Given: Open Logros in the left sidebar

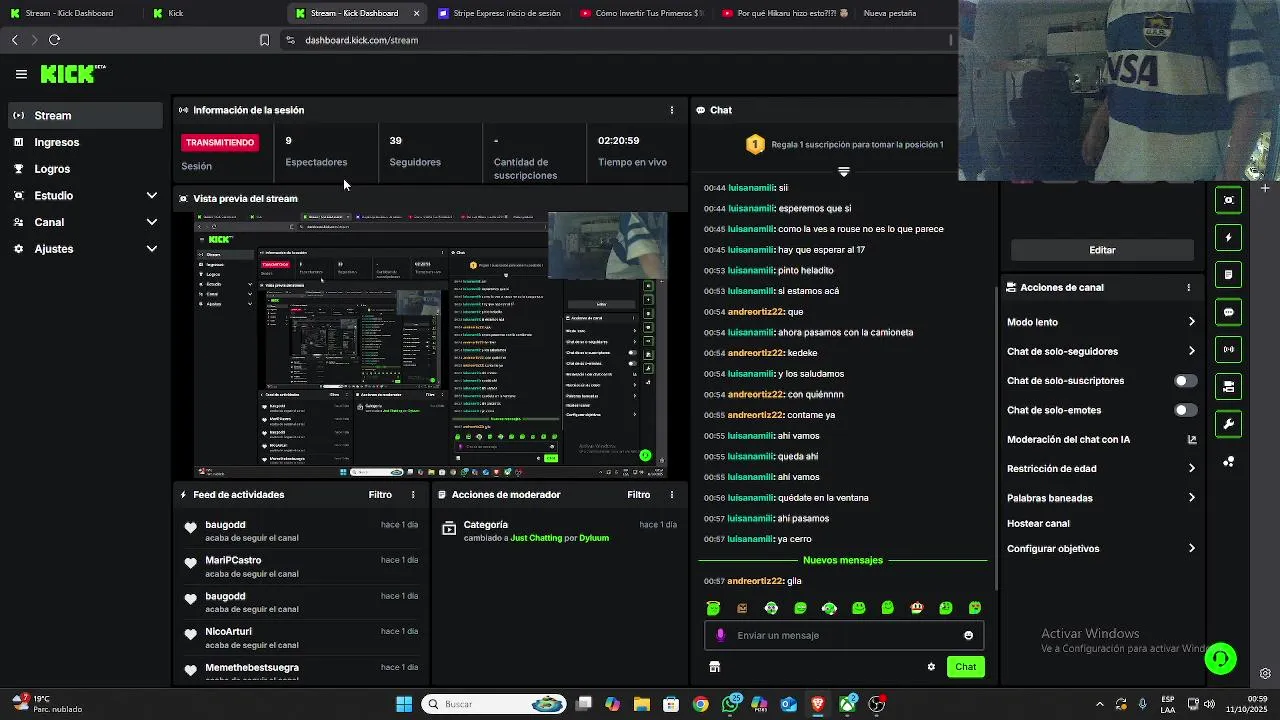Looking at the screenshot, I should point(85,169).
